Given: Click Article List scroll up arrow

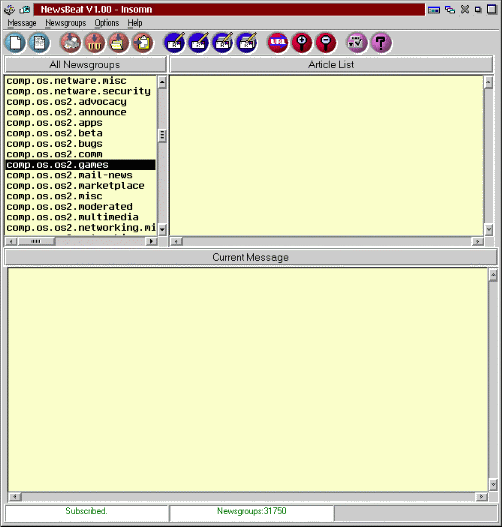Looking at the screenshot, I should tap(489, 82).
